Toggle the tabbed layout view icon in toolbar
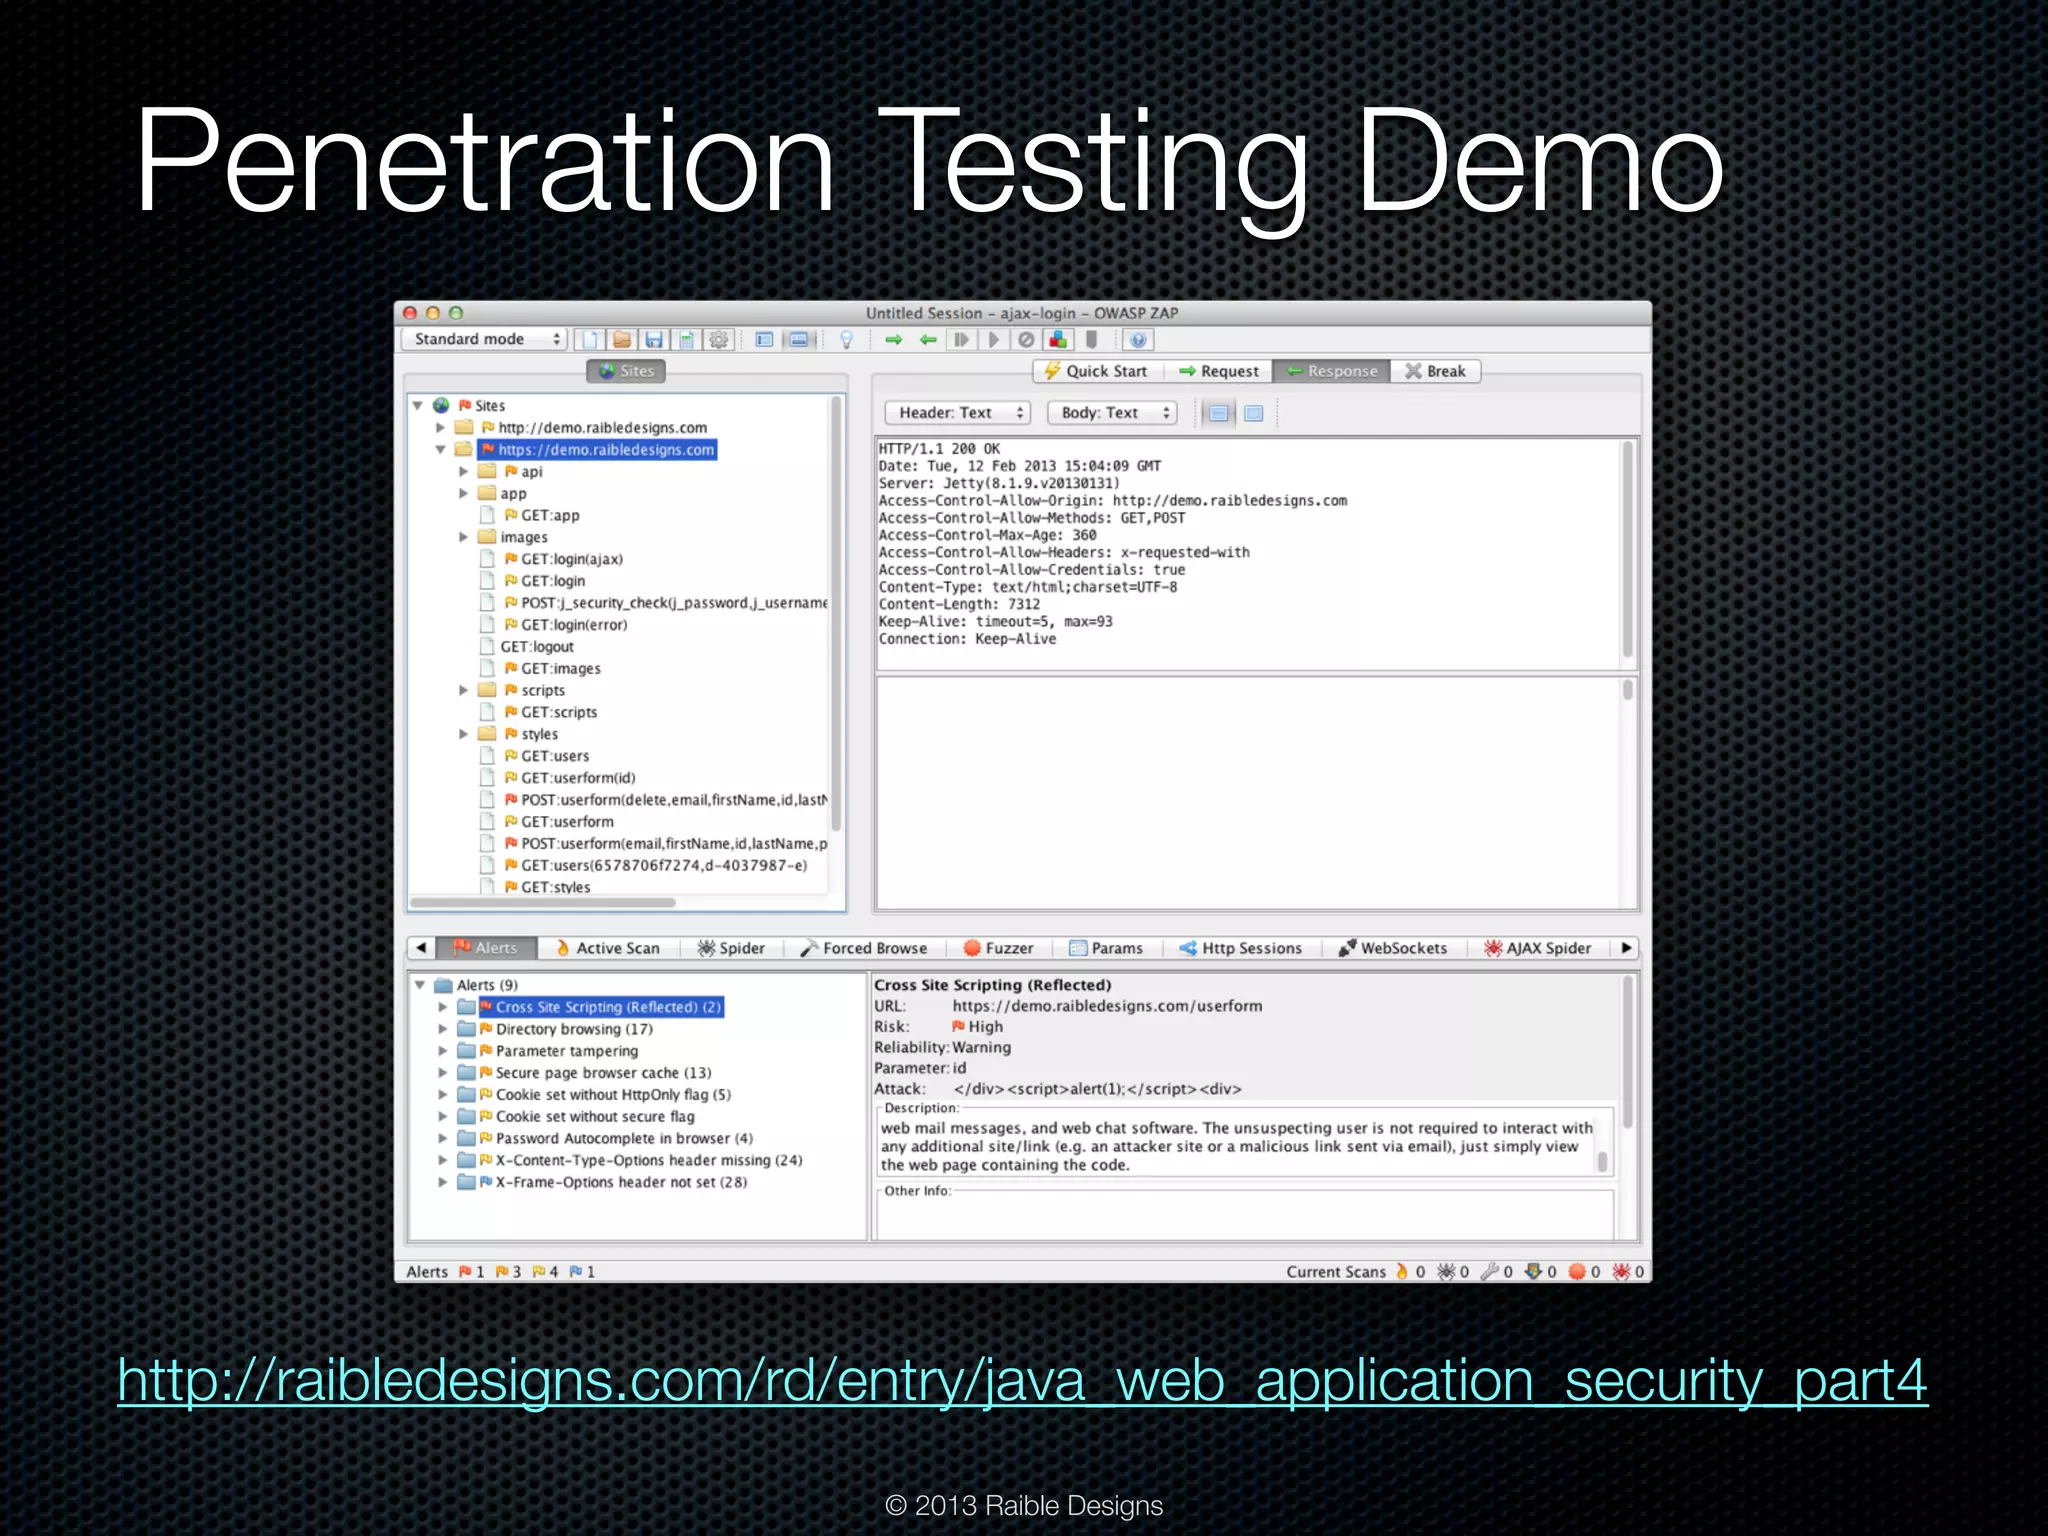 click(764, 340)
